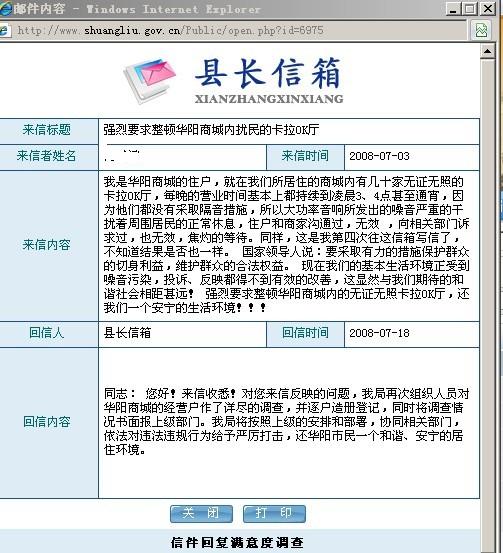Click the 回信时间 date 2008-07-18

tap(379, 333)
